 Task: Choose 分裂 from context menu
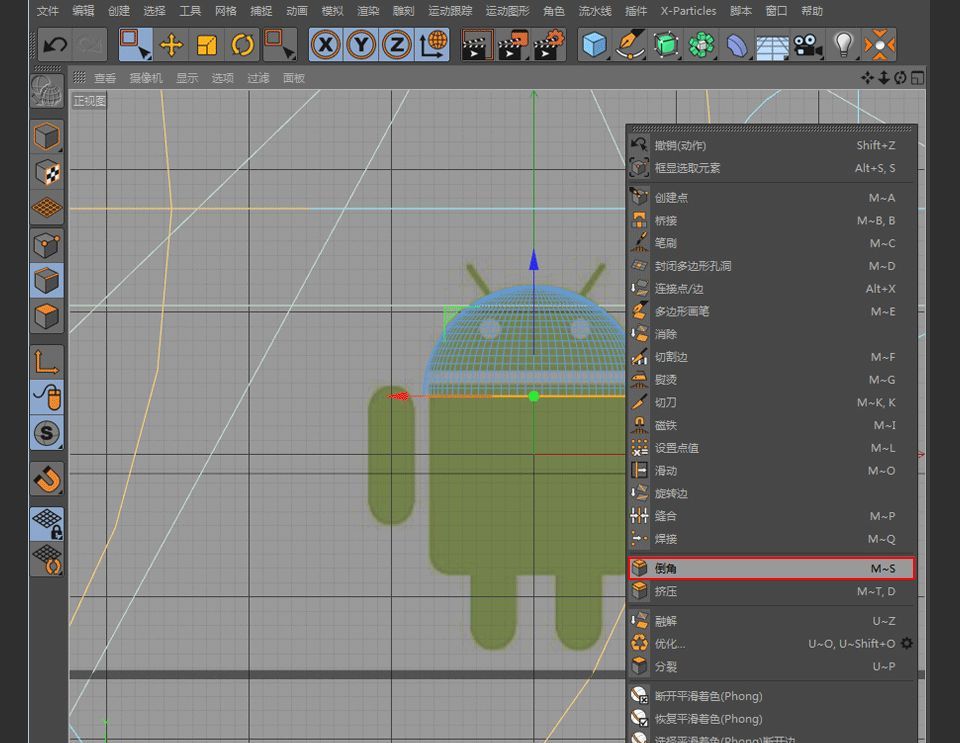[771, 666]
